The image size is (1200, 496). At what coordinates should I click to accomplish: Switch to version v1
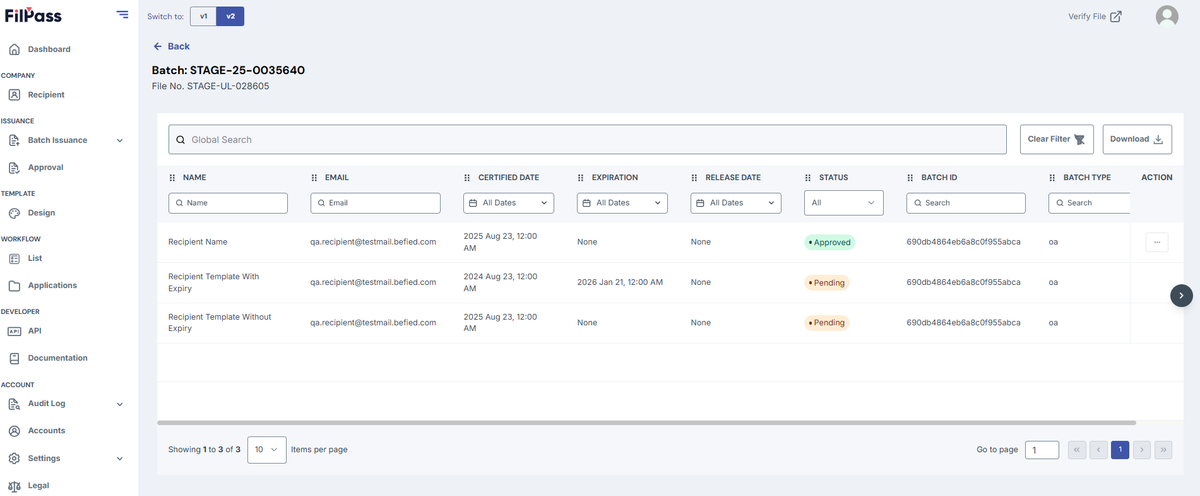point(203,16)
